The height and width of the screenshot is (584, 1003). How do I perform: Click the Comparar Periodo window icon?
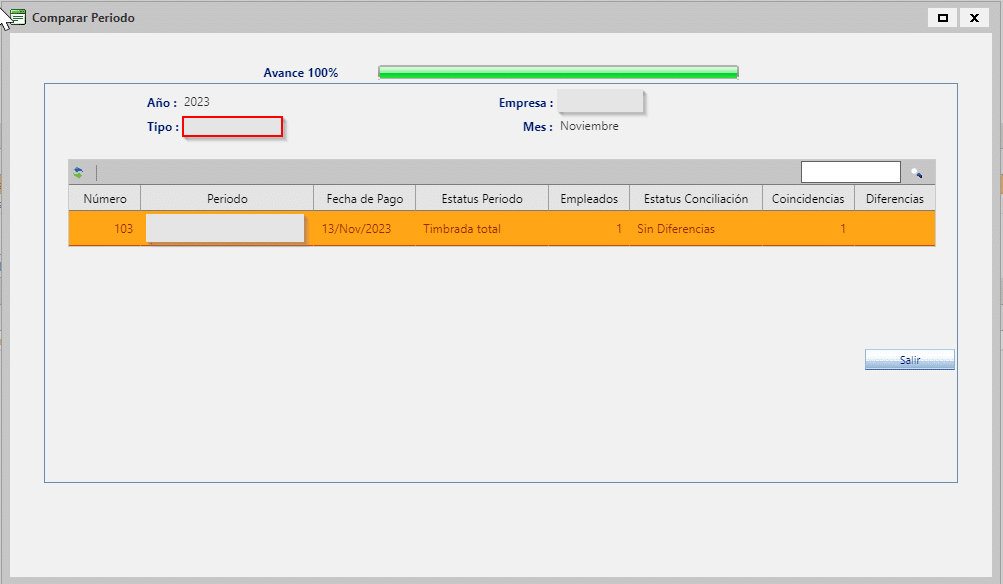pos(18,18)
